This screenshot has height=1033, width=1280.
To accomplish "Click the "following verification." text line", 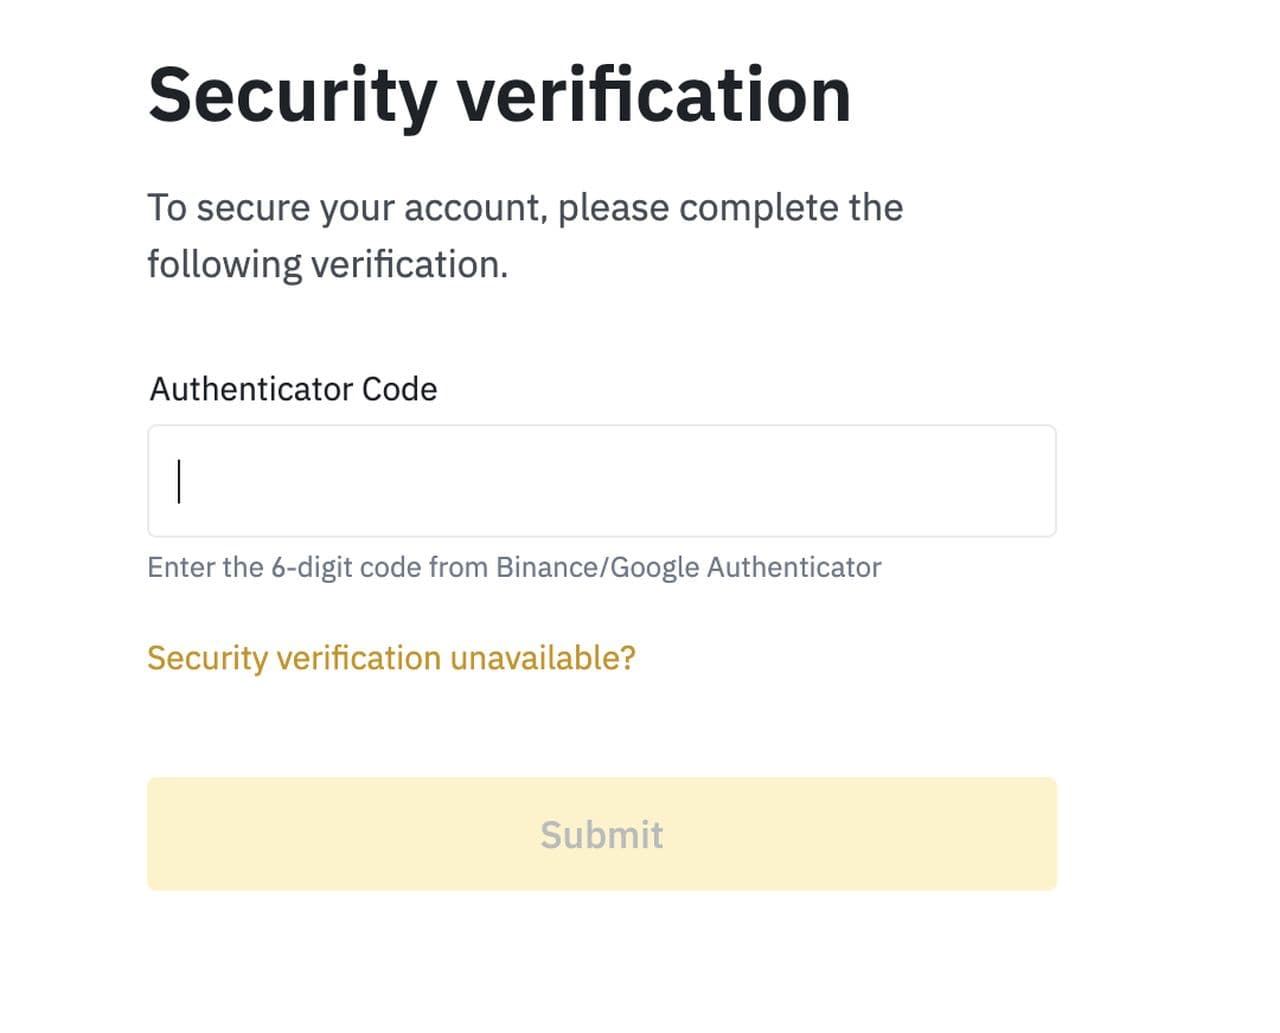I will click(327, 265).
